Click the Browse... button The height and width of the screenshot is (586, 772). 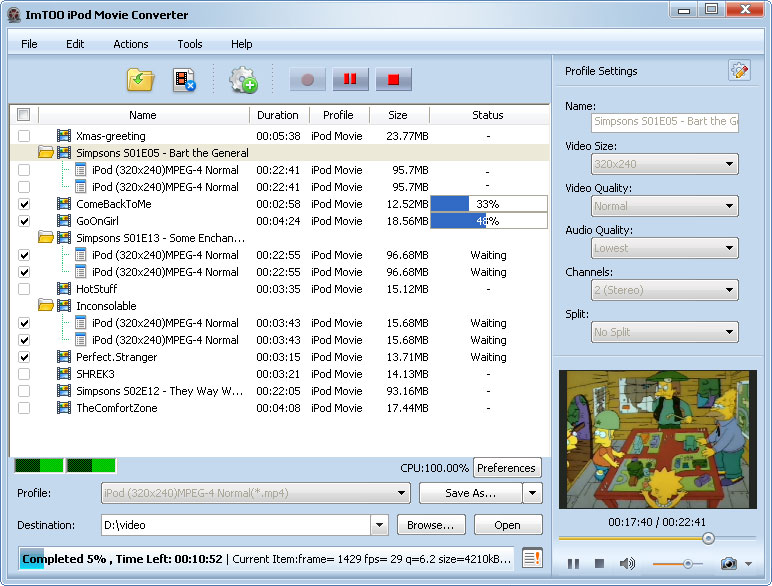click(x=431, y=525)
